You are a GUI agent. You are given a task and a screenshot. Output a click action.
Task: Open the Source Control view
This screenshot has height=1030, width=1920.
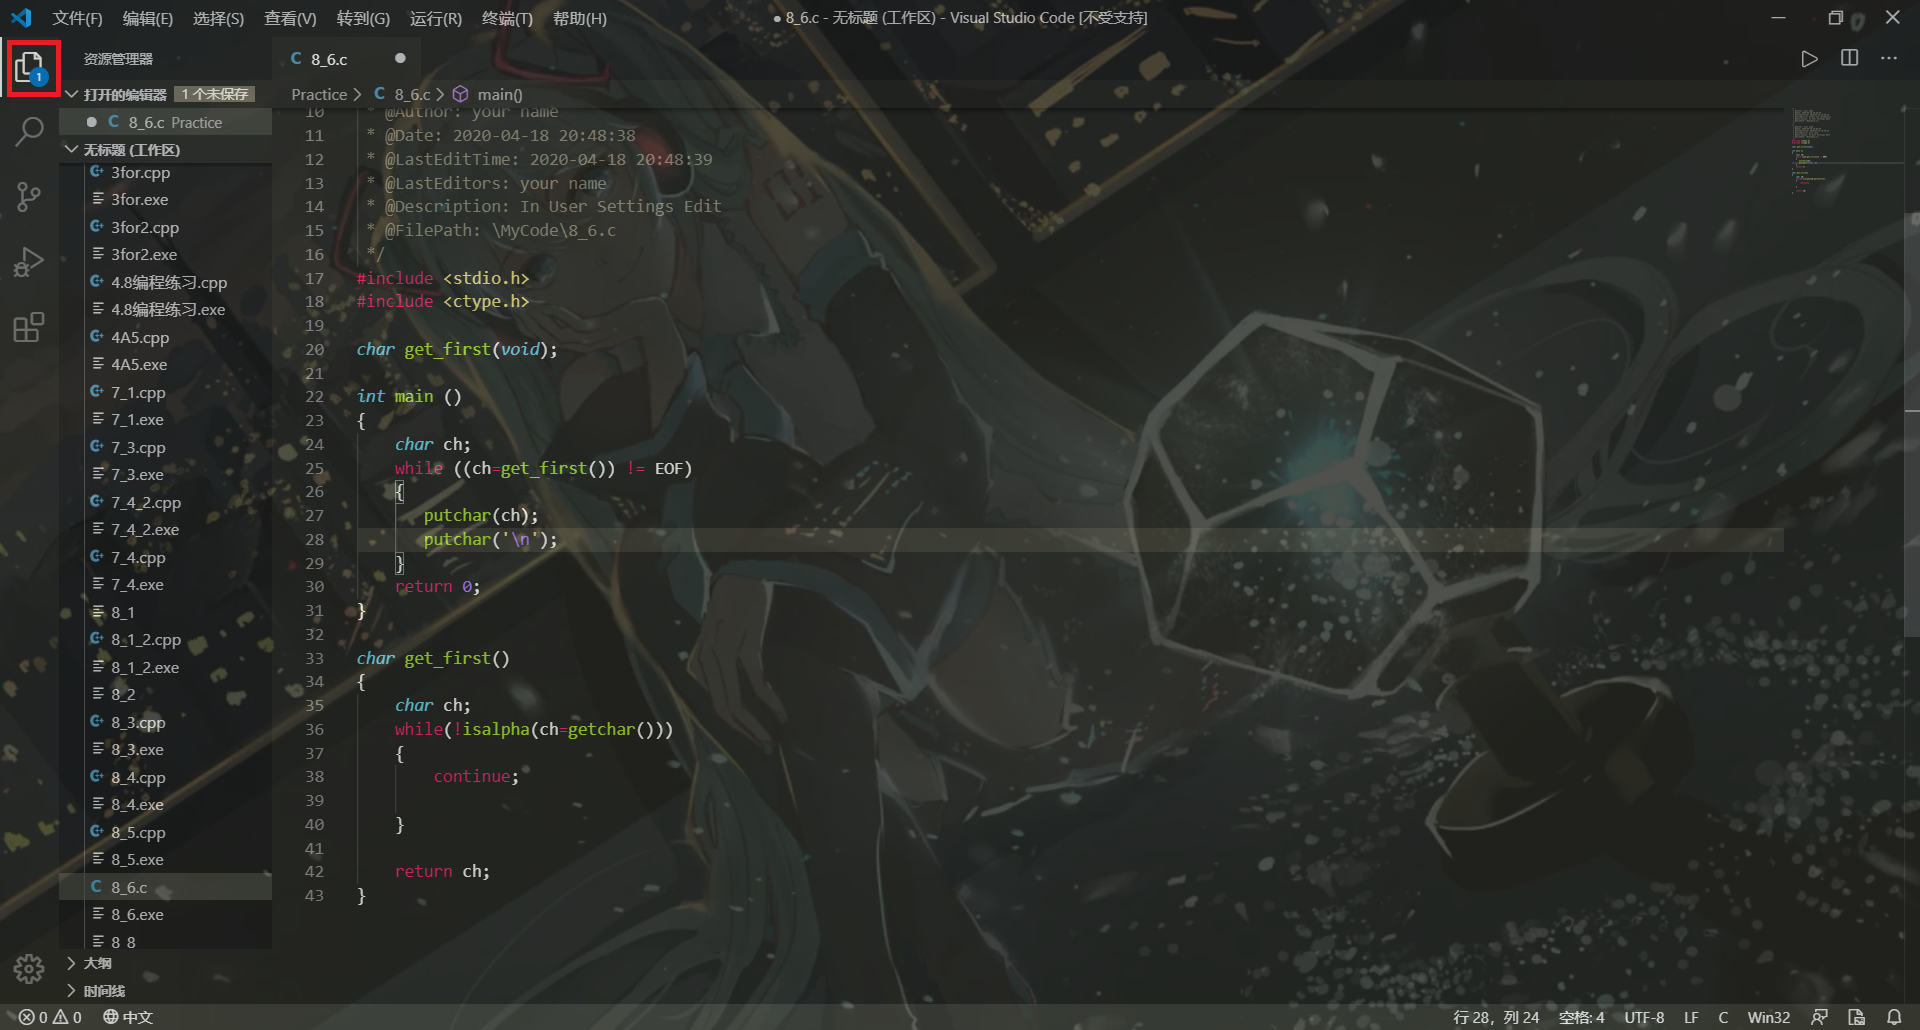point(30,198)
